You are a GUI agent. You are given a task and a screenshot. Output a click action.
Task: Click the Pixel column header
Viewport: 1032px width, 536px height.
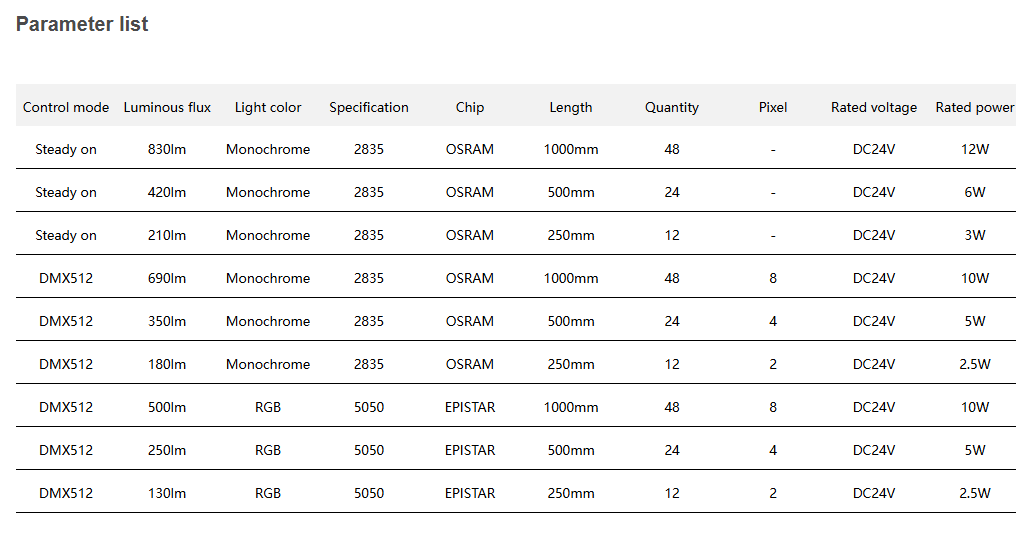pyautogui.click(x=773, y=107)
